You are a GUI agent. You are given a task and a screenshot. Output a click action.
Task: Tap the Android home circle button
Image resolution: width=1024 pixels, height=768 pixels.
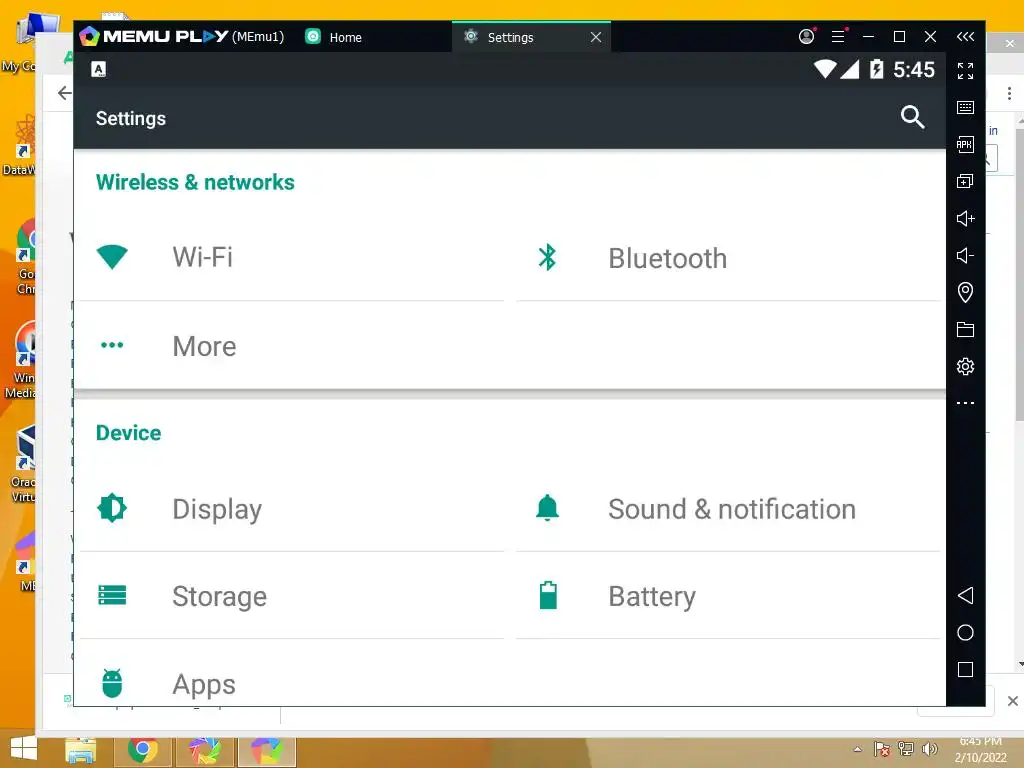point(965,632)
